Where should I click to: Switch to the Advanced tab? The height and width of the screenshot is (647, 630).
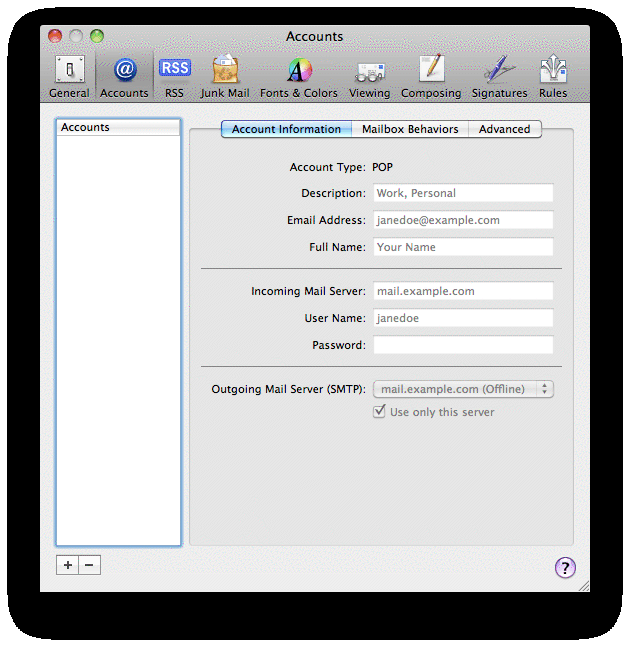[505, 129]
